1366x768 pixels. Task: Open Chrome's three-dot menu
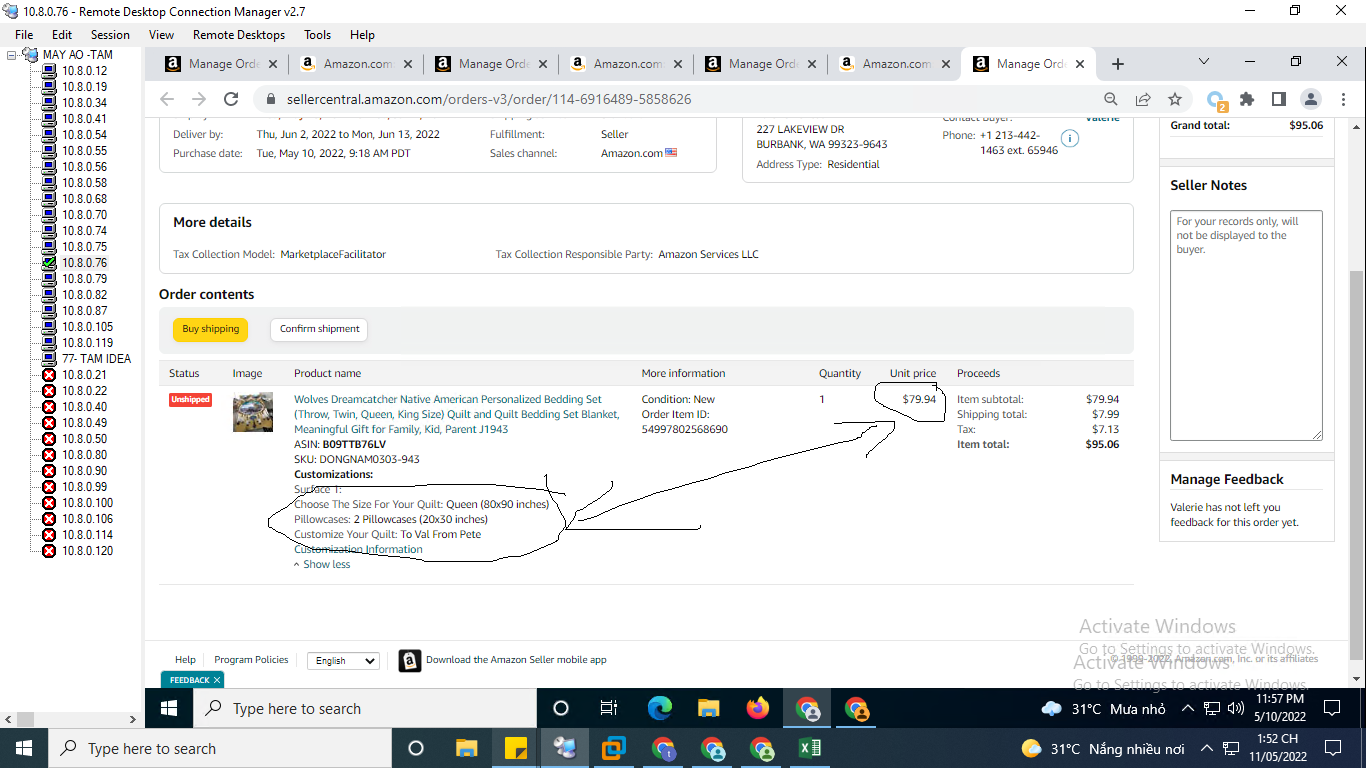tap(1341, 99)
